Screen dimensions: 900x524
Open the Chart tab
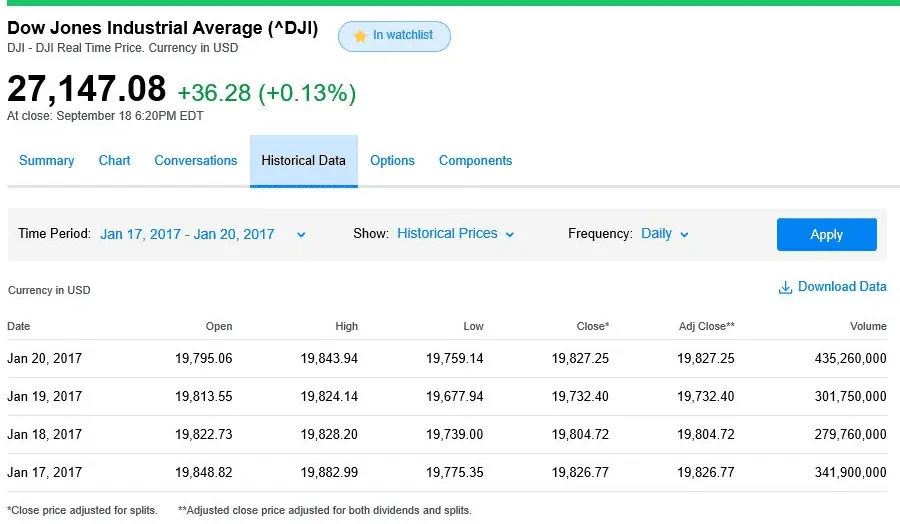(114, 161)
